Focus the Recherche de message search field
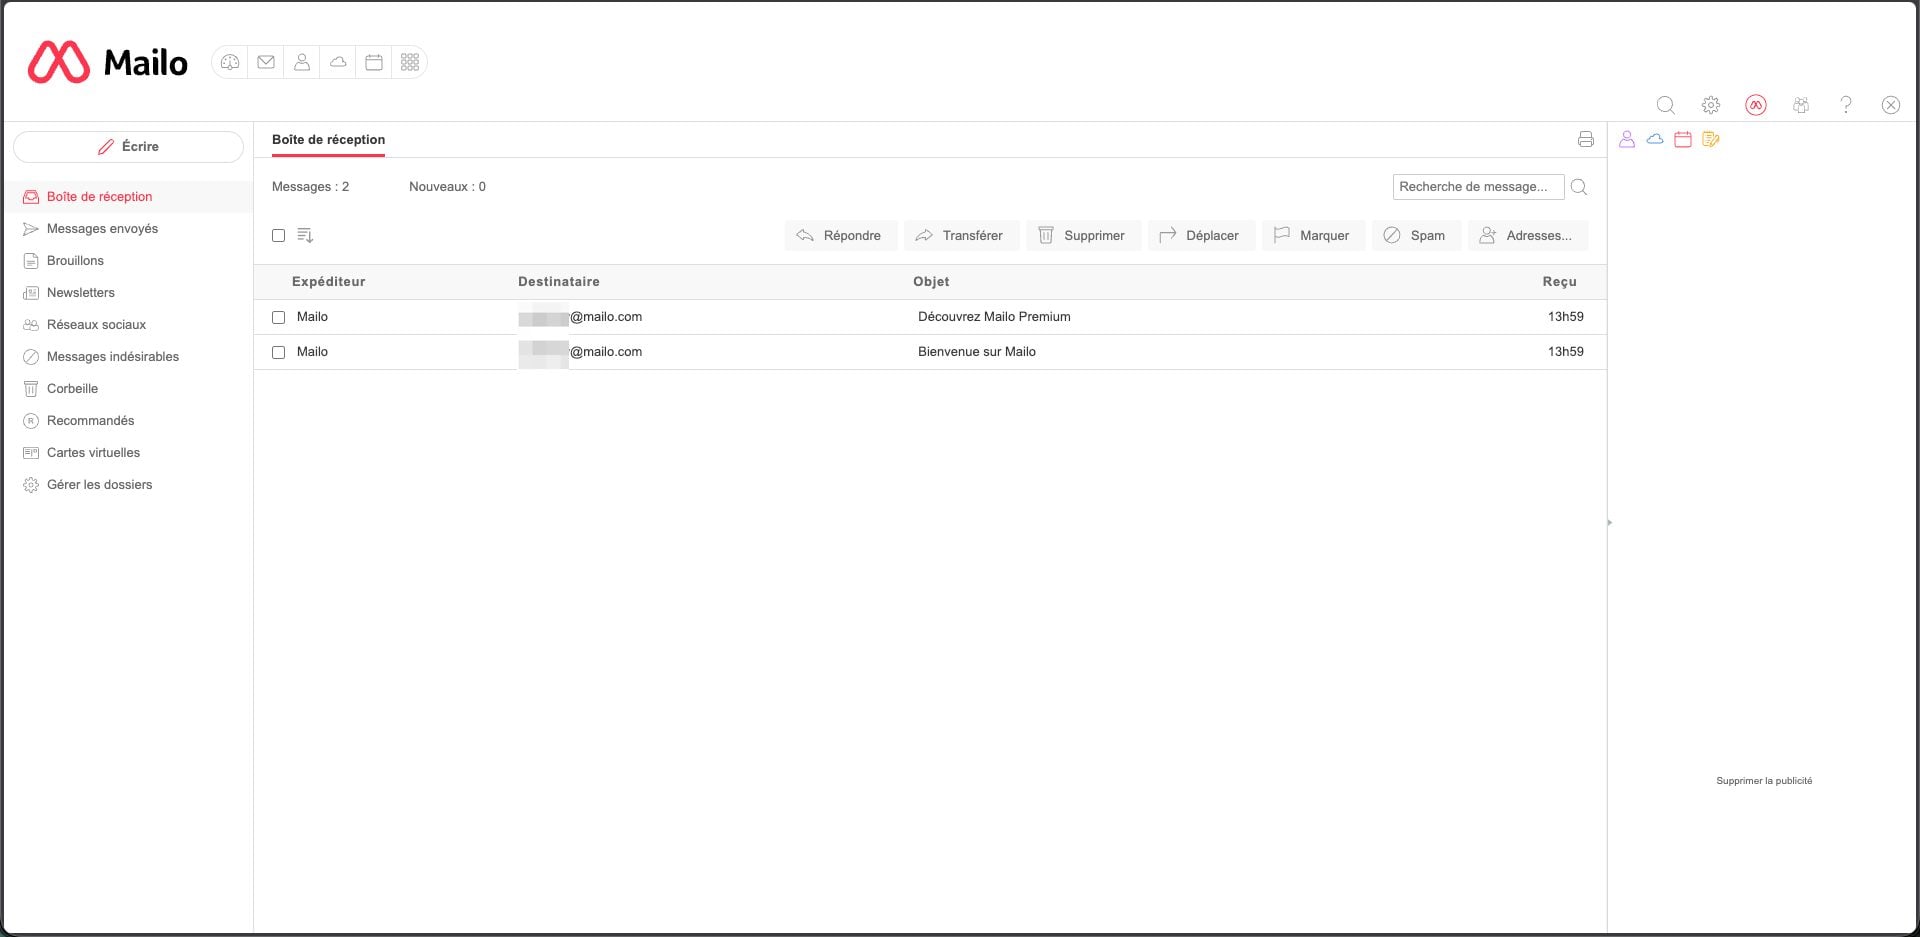The image size is (1920, 937). pyautogui.click(x=1476, y=187)
